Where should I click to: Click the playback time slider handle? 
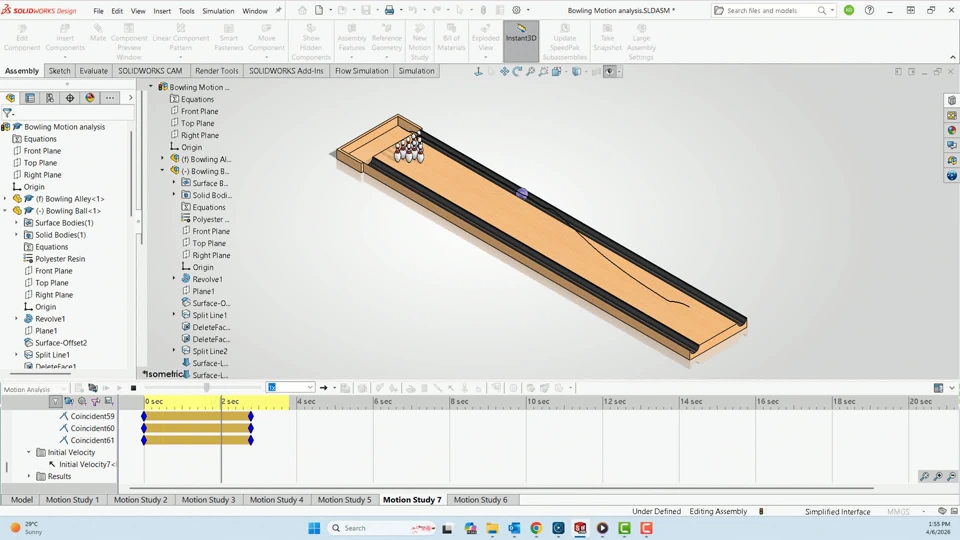tap(207, 388)
